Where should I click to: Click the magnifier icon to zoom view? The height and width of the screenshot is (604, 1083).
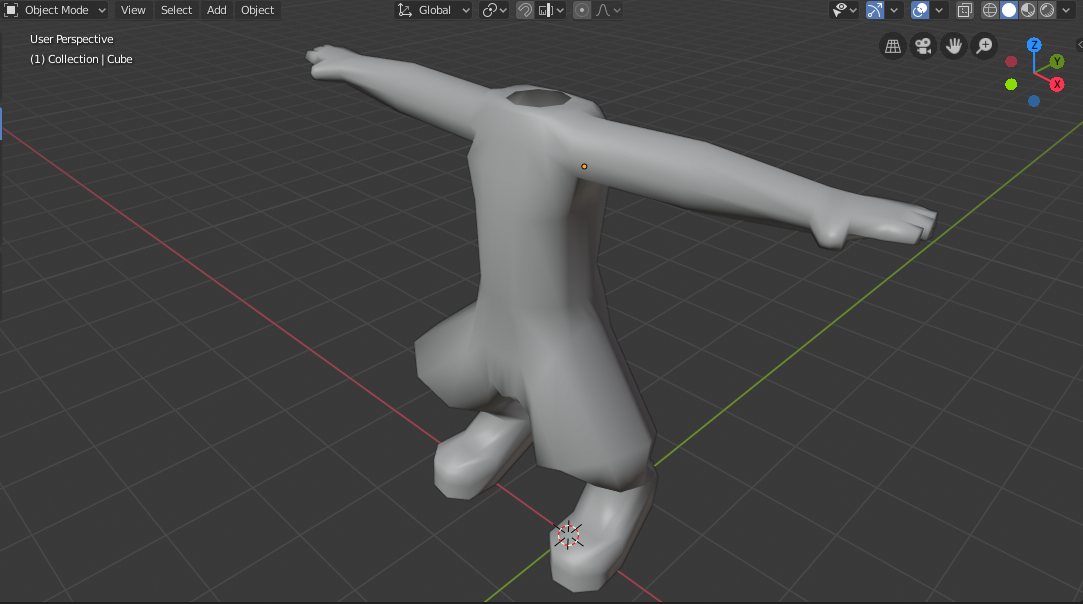(984, 46)
